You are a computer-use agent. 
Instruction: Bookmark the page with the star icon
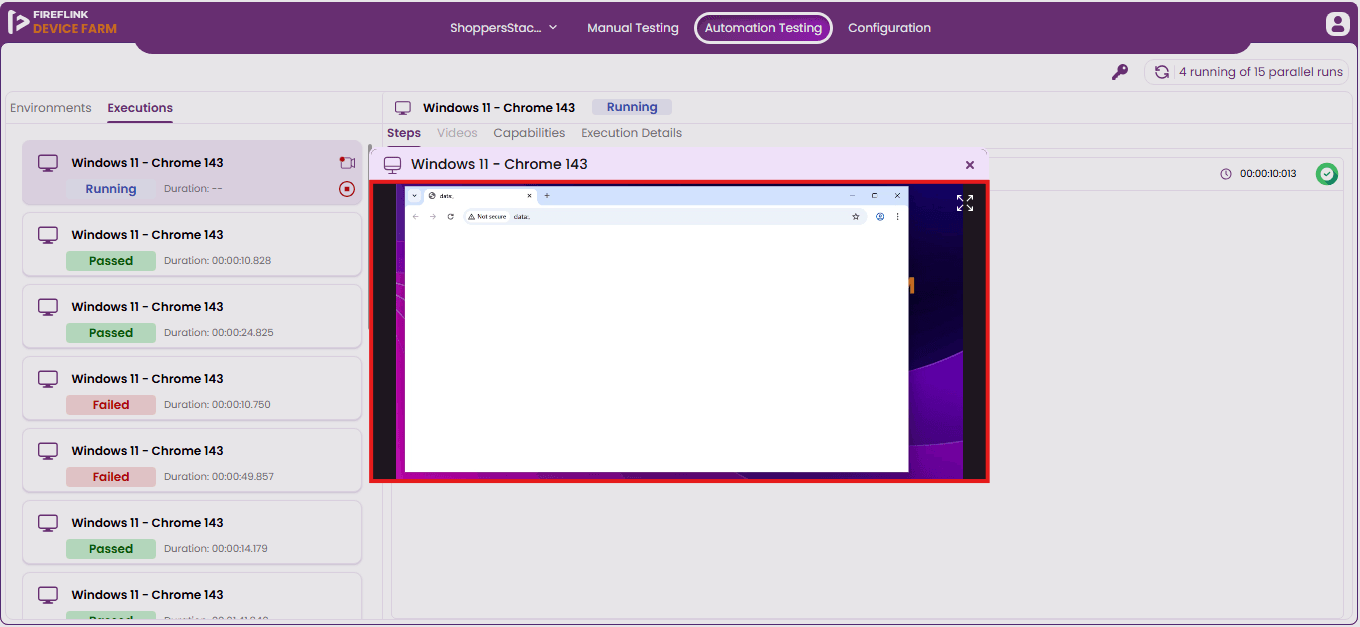coord(856,216)
